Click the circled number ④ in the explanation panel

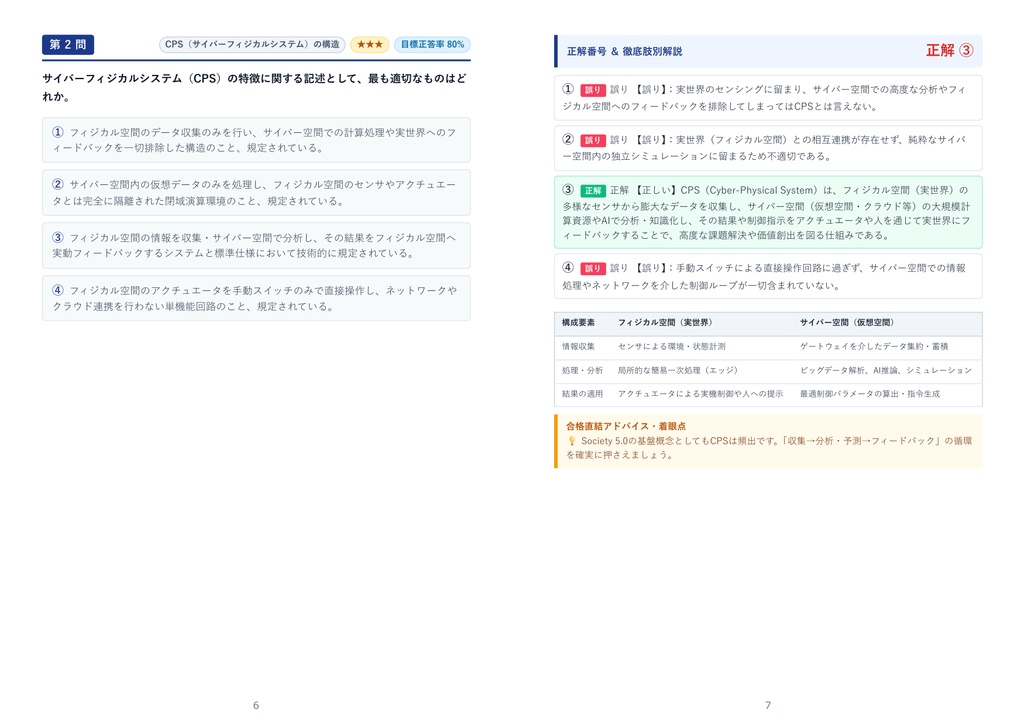pyautogui.click(x=568, y=268)
